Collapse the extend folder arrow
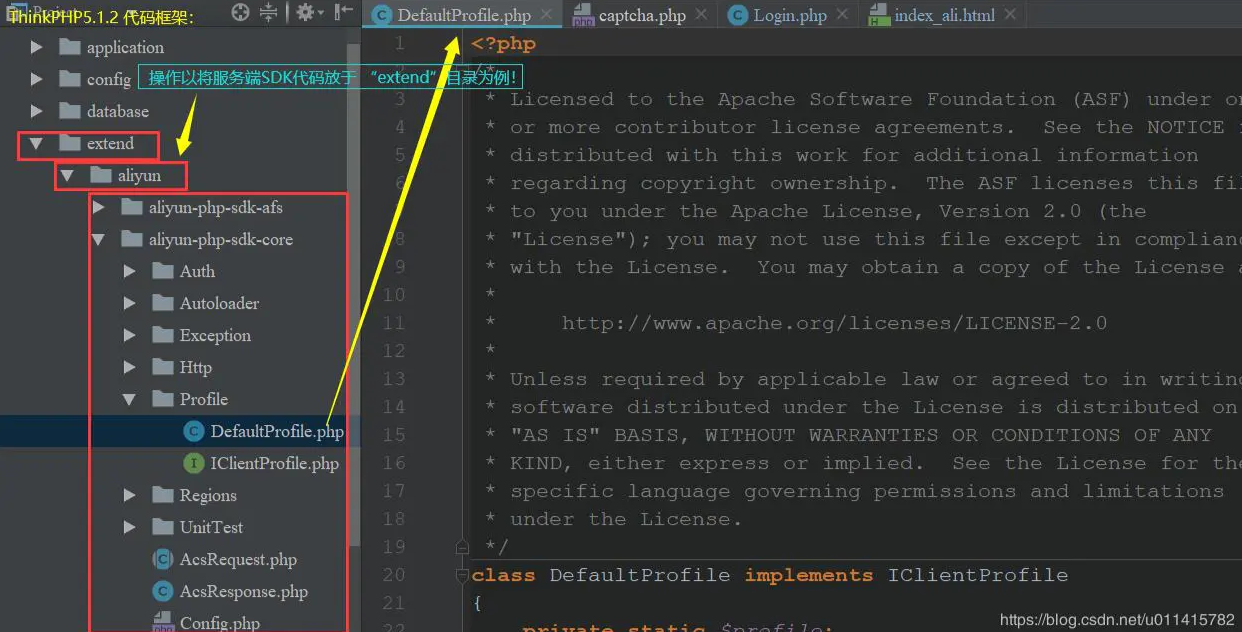The width and height of the screenshot is (1242, 632). coord(37,144)
